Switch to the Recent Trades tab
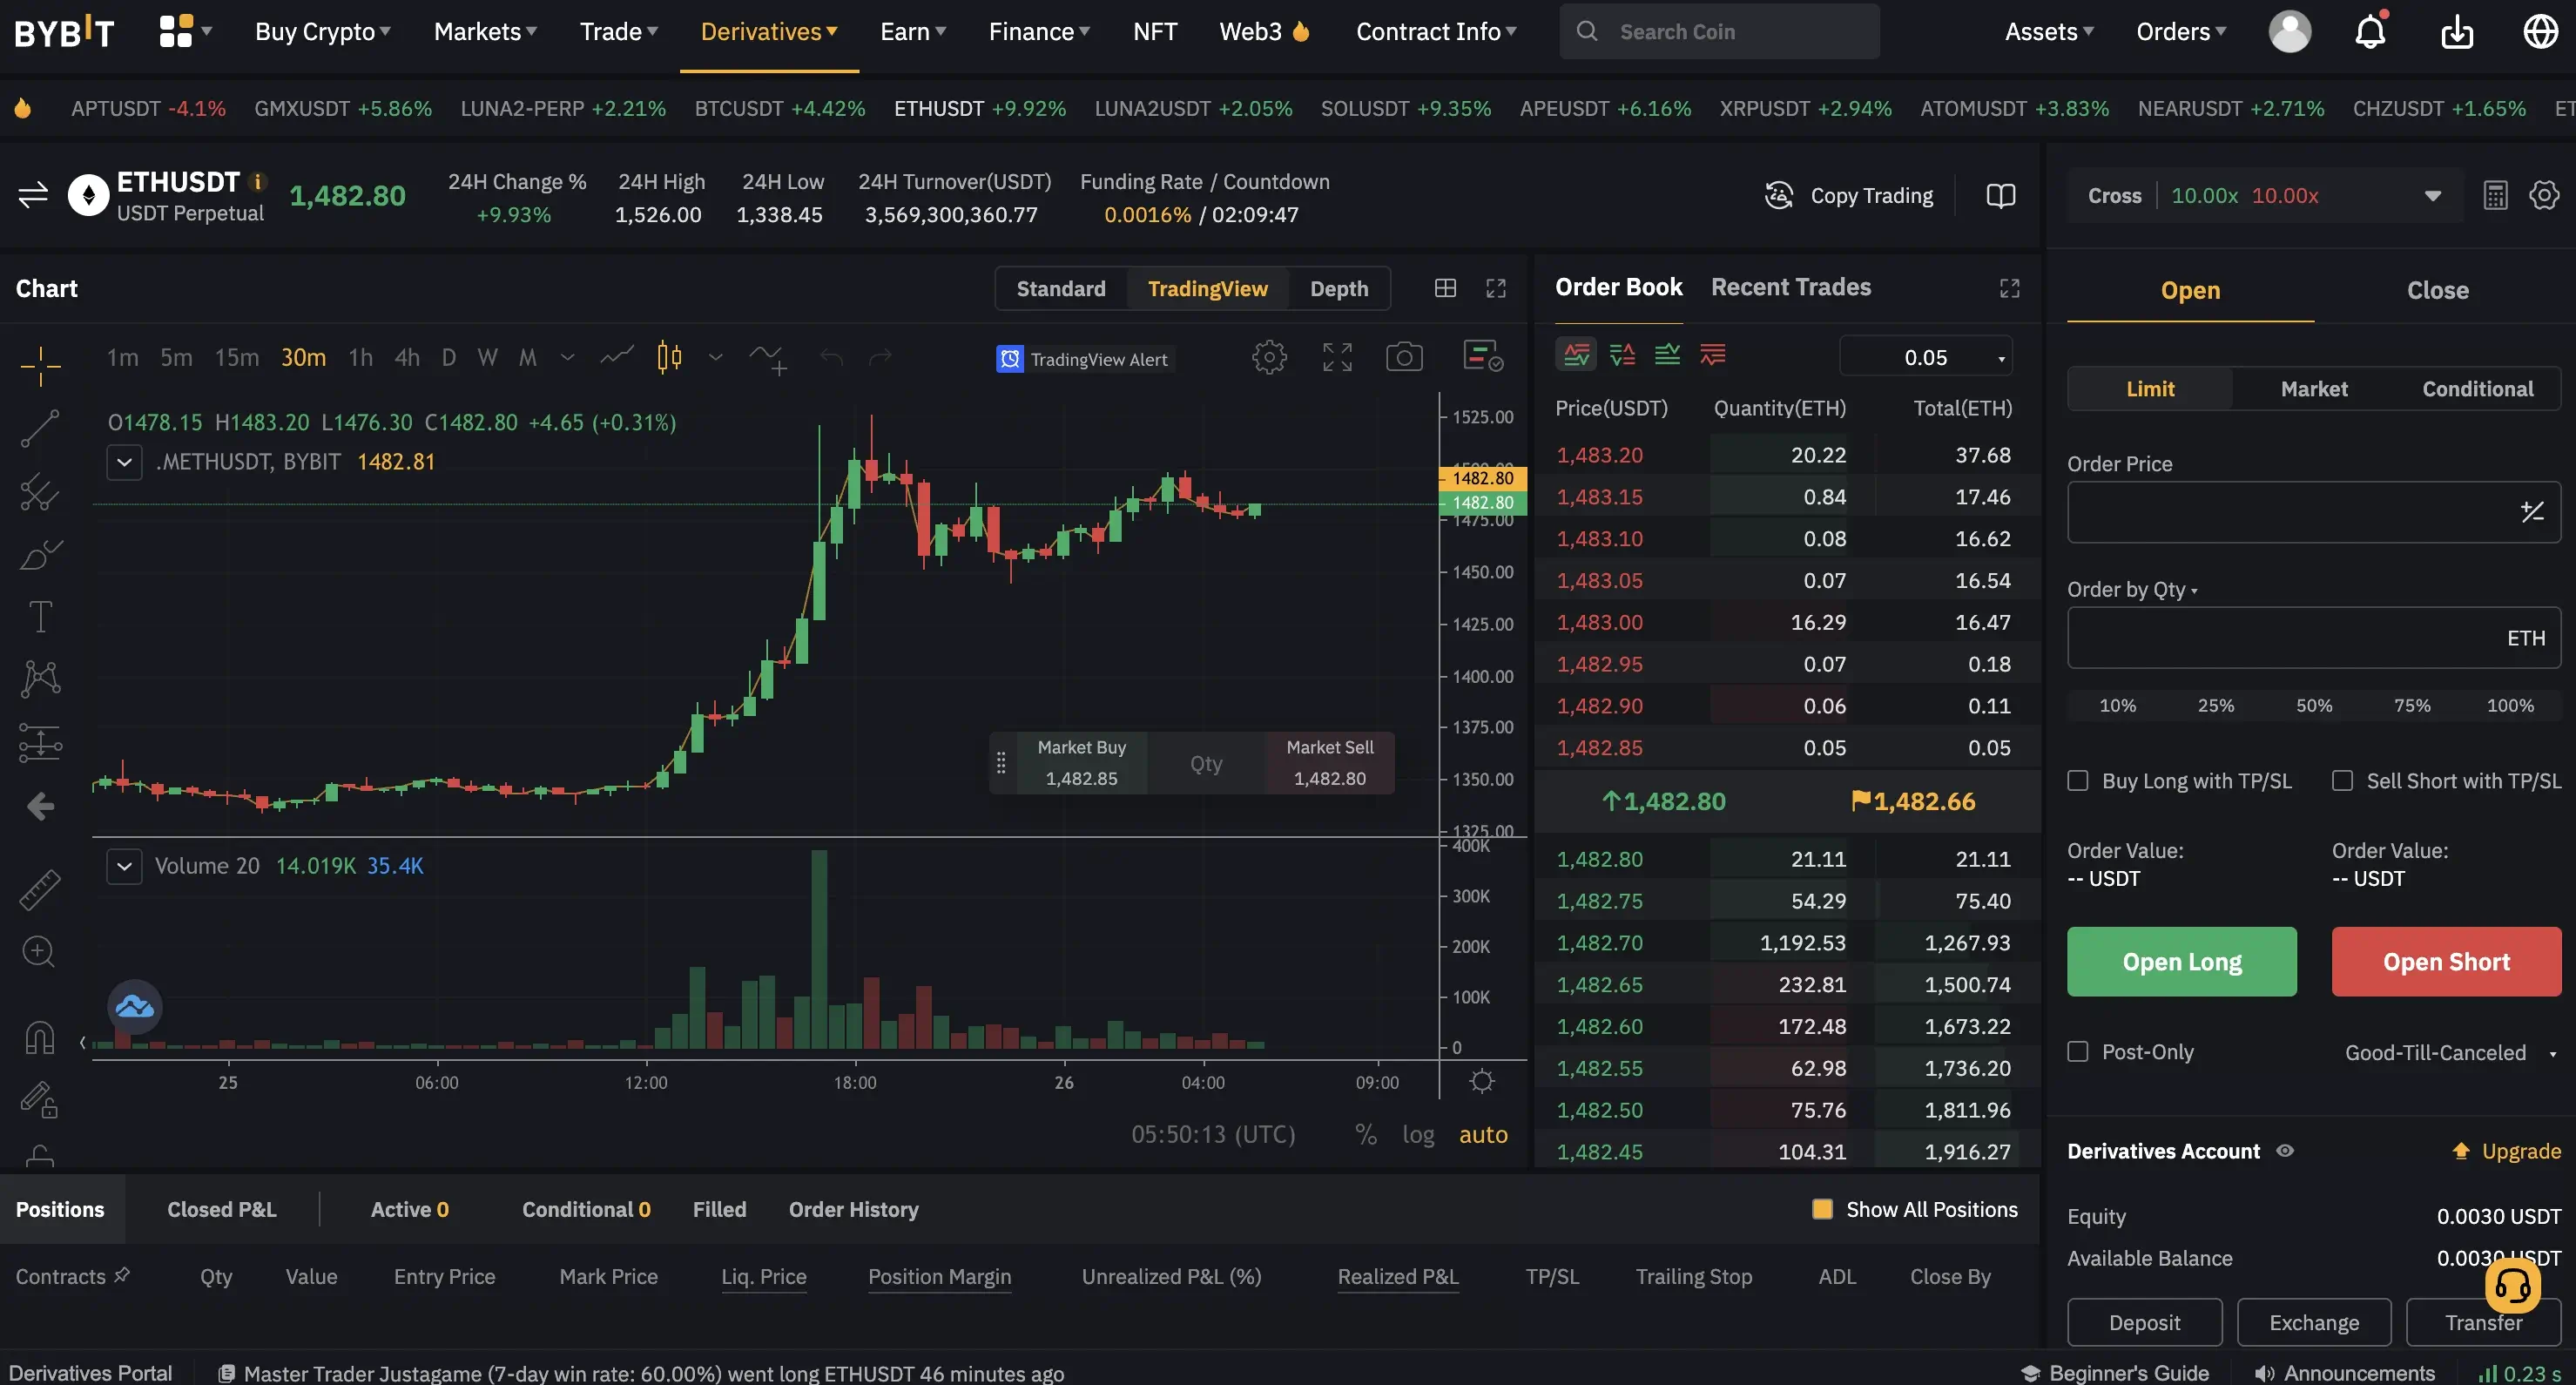 point(1790,287)
